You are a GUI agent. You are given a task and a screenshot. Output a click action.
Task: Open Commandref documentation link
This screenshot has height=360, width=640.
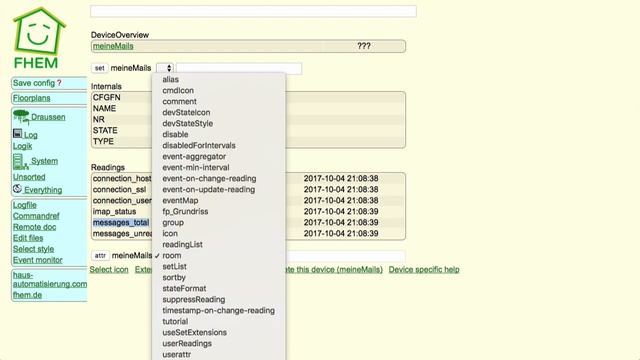(36, 216)
